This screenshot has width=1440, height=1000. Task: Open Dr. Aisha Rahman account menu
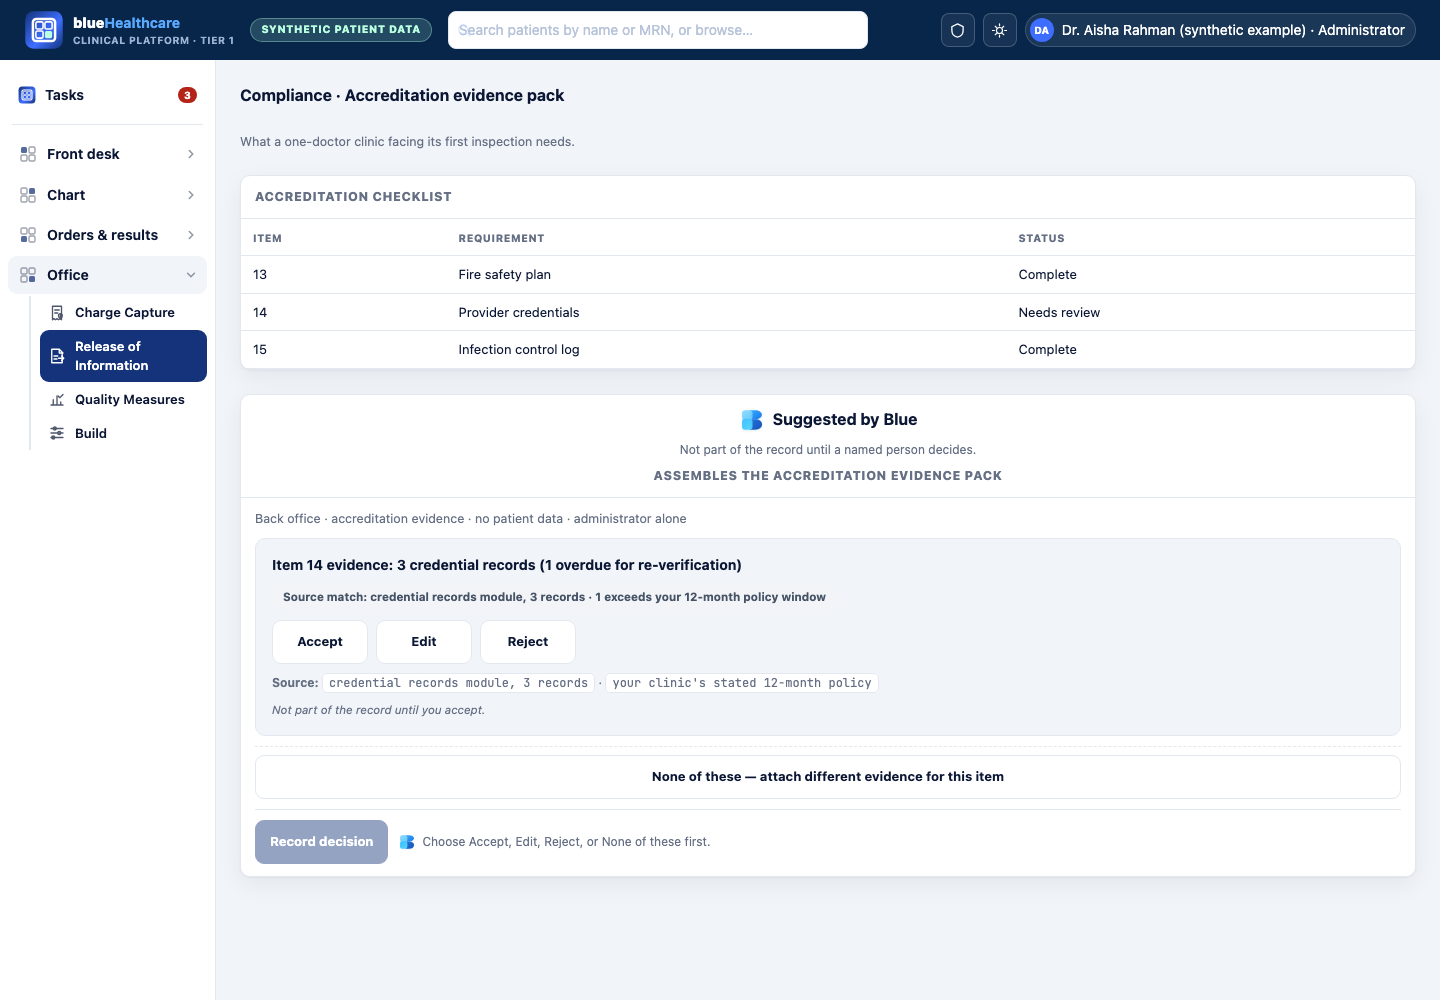(1220, 30)
